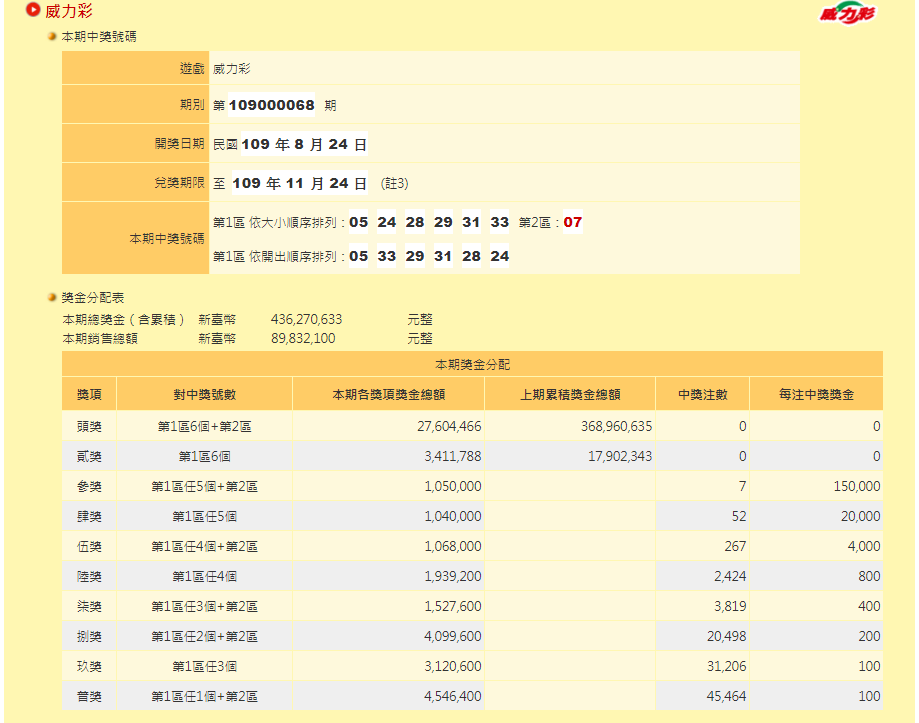Screen dimensions: 919x723
Task: Click the 上期累積獎金總額 column header
Action: [570, 394]
